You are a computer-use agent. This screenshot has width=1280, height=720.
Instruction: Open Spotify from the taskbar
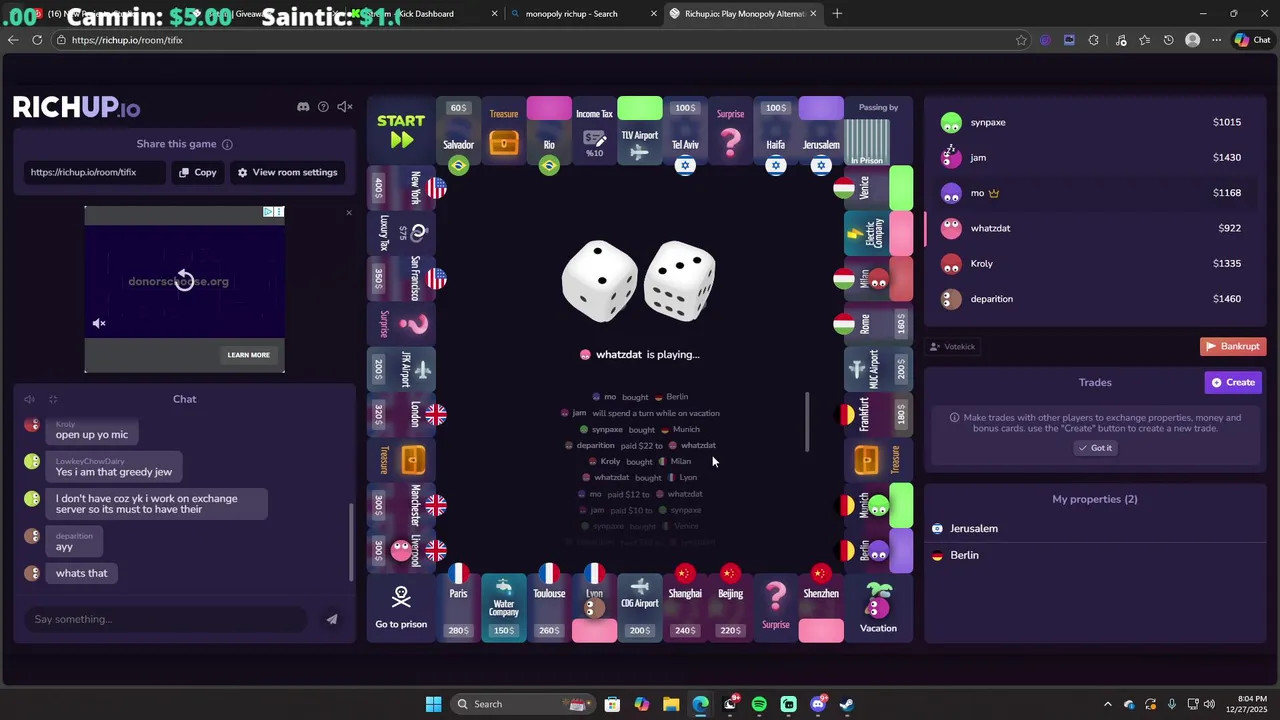pyautogui.click(x=759, y=704)
